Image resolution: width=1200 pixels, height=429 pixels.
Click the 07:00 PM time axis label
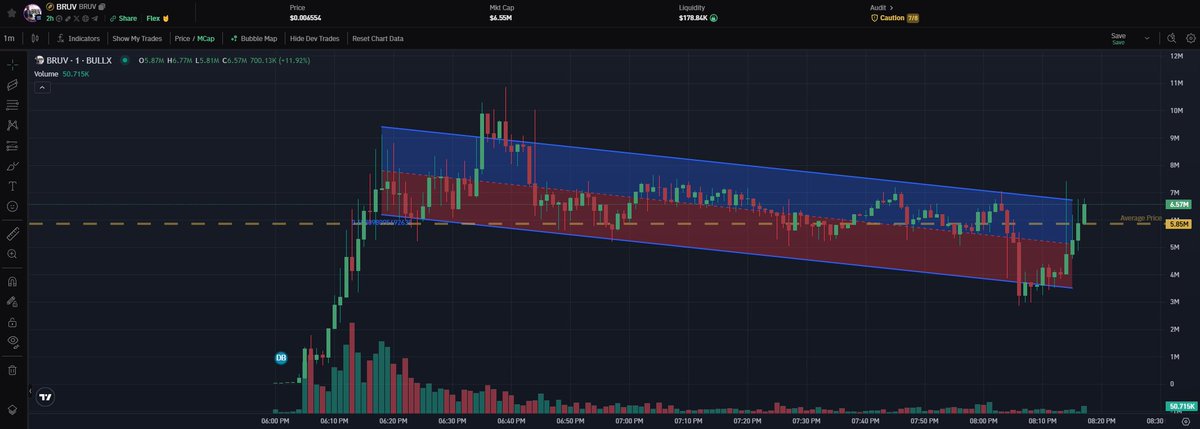[x=630, y=422]
